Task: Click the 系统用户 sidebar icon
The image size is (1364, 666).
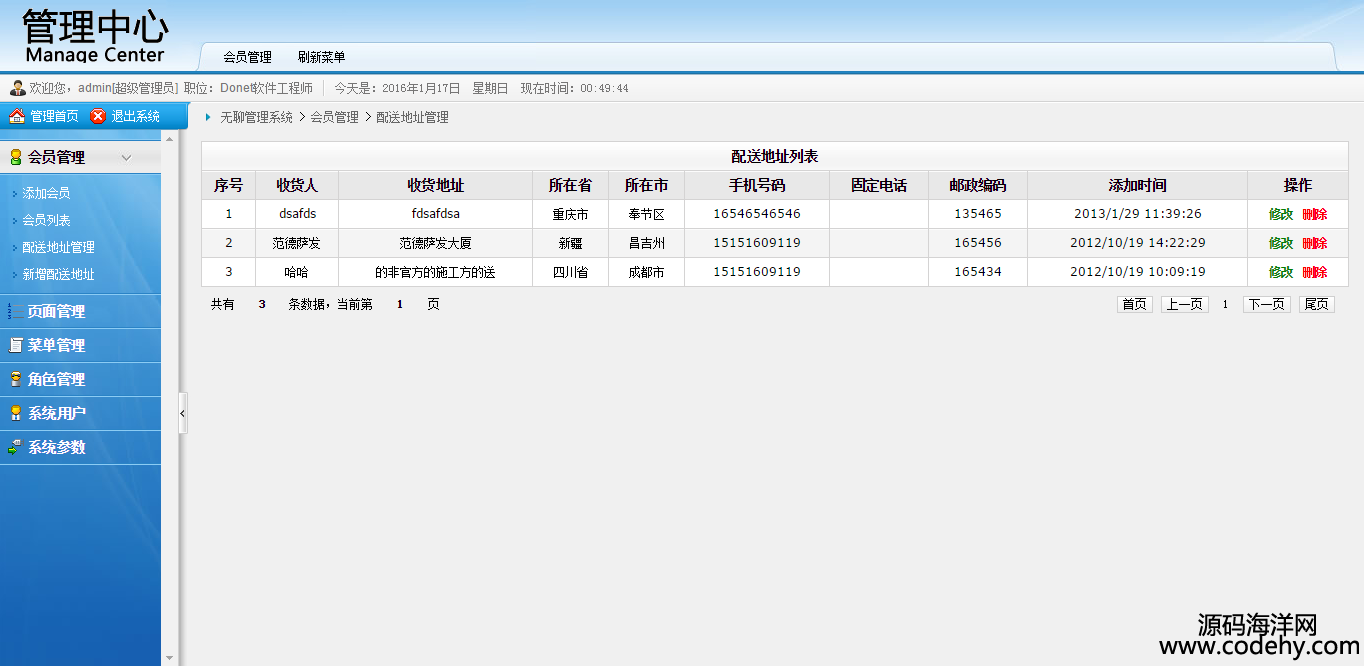Action: click(x=15, y=413)
